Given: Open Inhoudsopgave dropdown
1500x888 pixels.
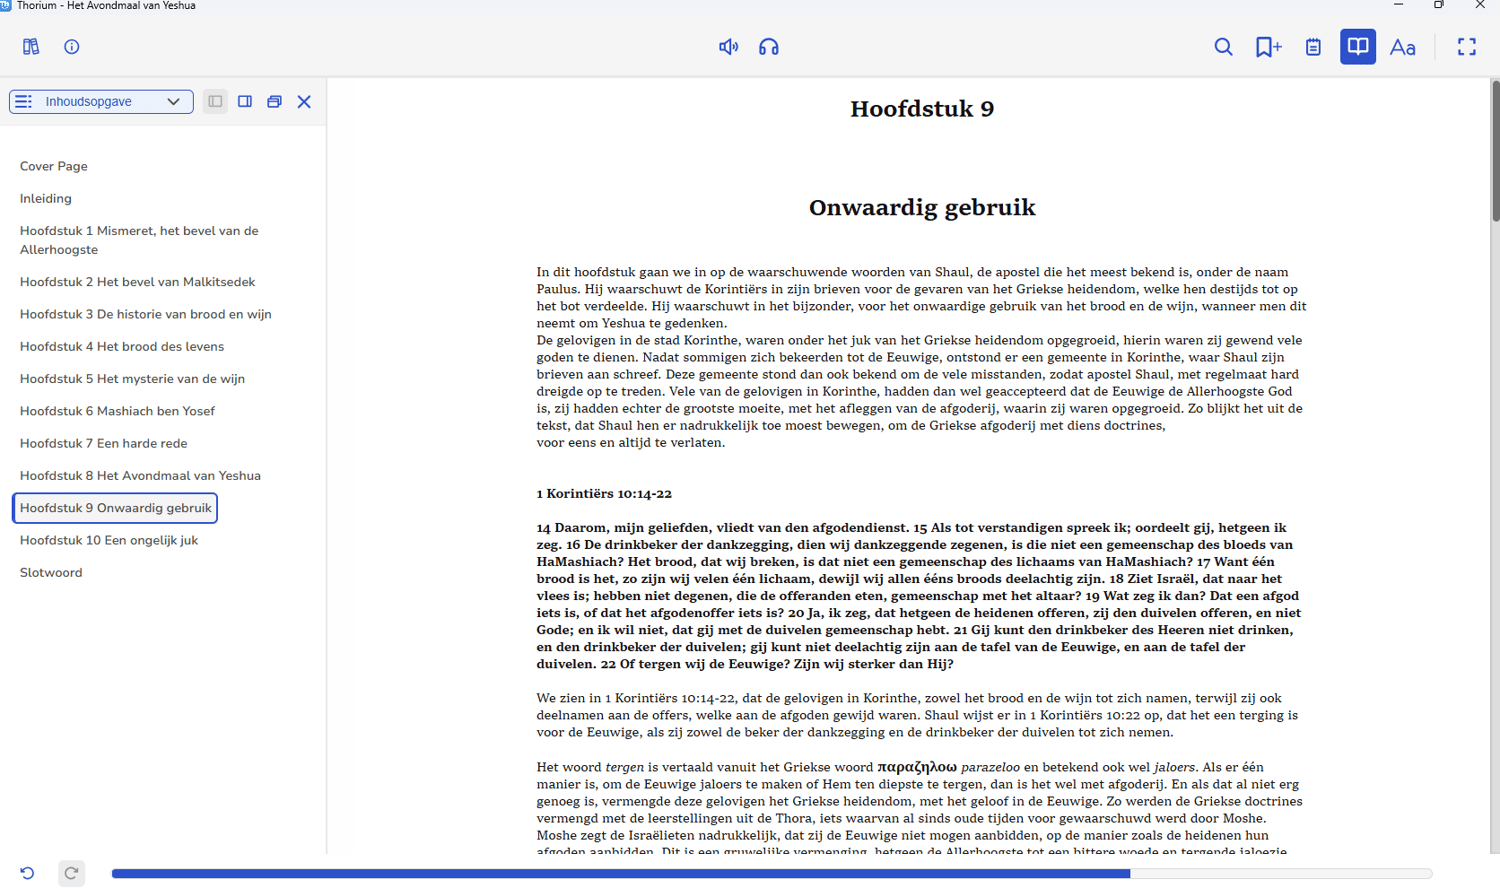Looking at the screenshot, I should coord(101,101).
